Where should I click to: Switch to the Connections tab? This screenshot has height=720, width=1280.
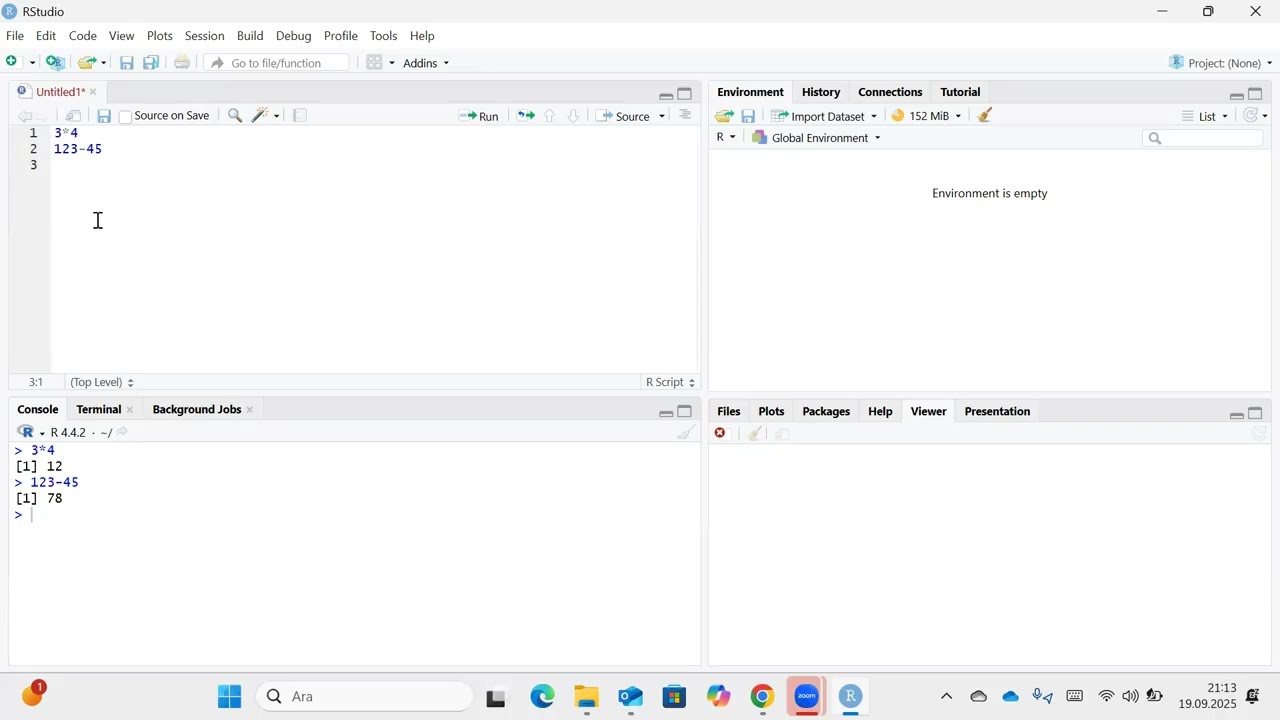(x=890, y=92)
